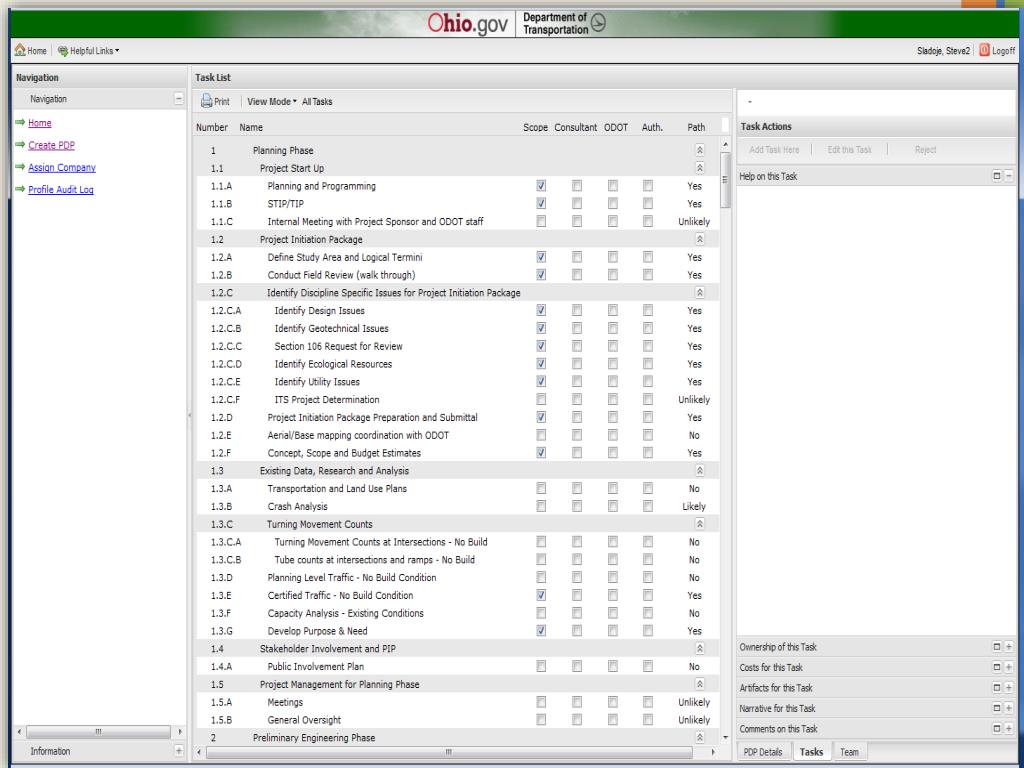Viewport: 1024px width, 768px height.
Task: Click scroll-up arrow of task list scrollbar
Action: point(725,144)
